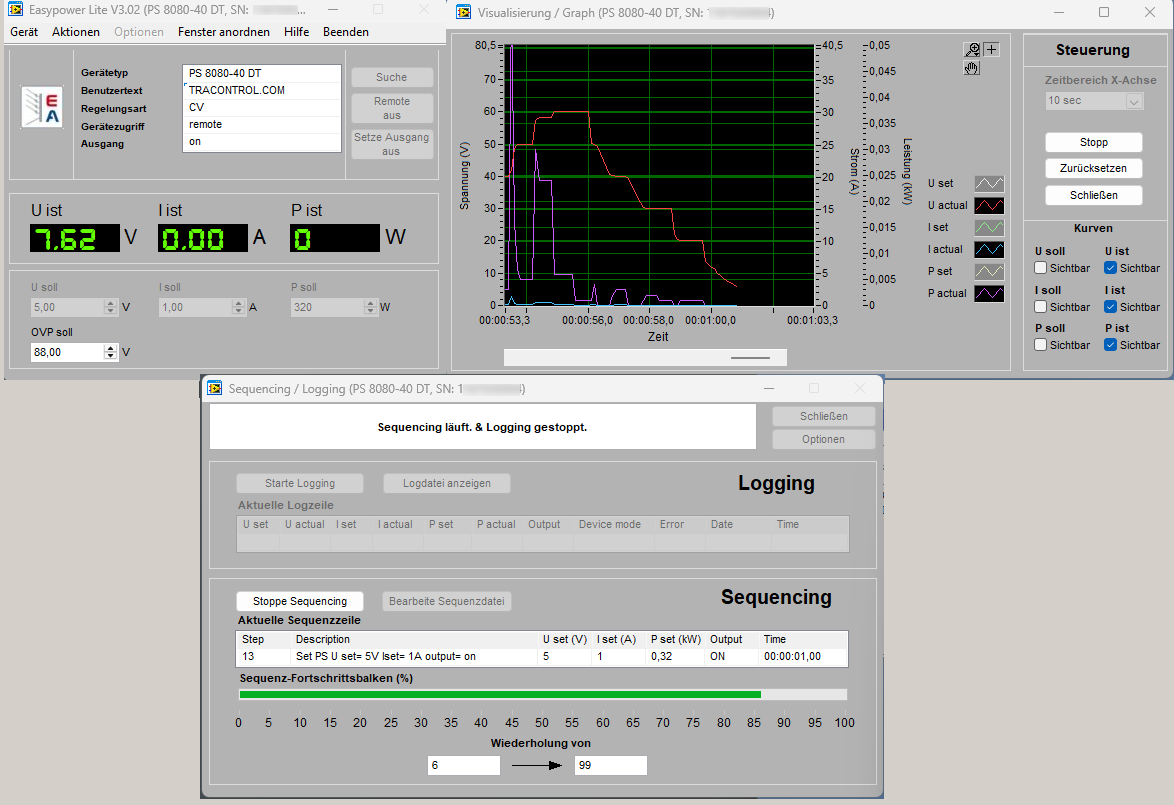
Task: Increase the OVP soll value stepper
Action: point(110,348)
